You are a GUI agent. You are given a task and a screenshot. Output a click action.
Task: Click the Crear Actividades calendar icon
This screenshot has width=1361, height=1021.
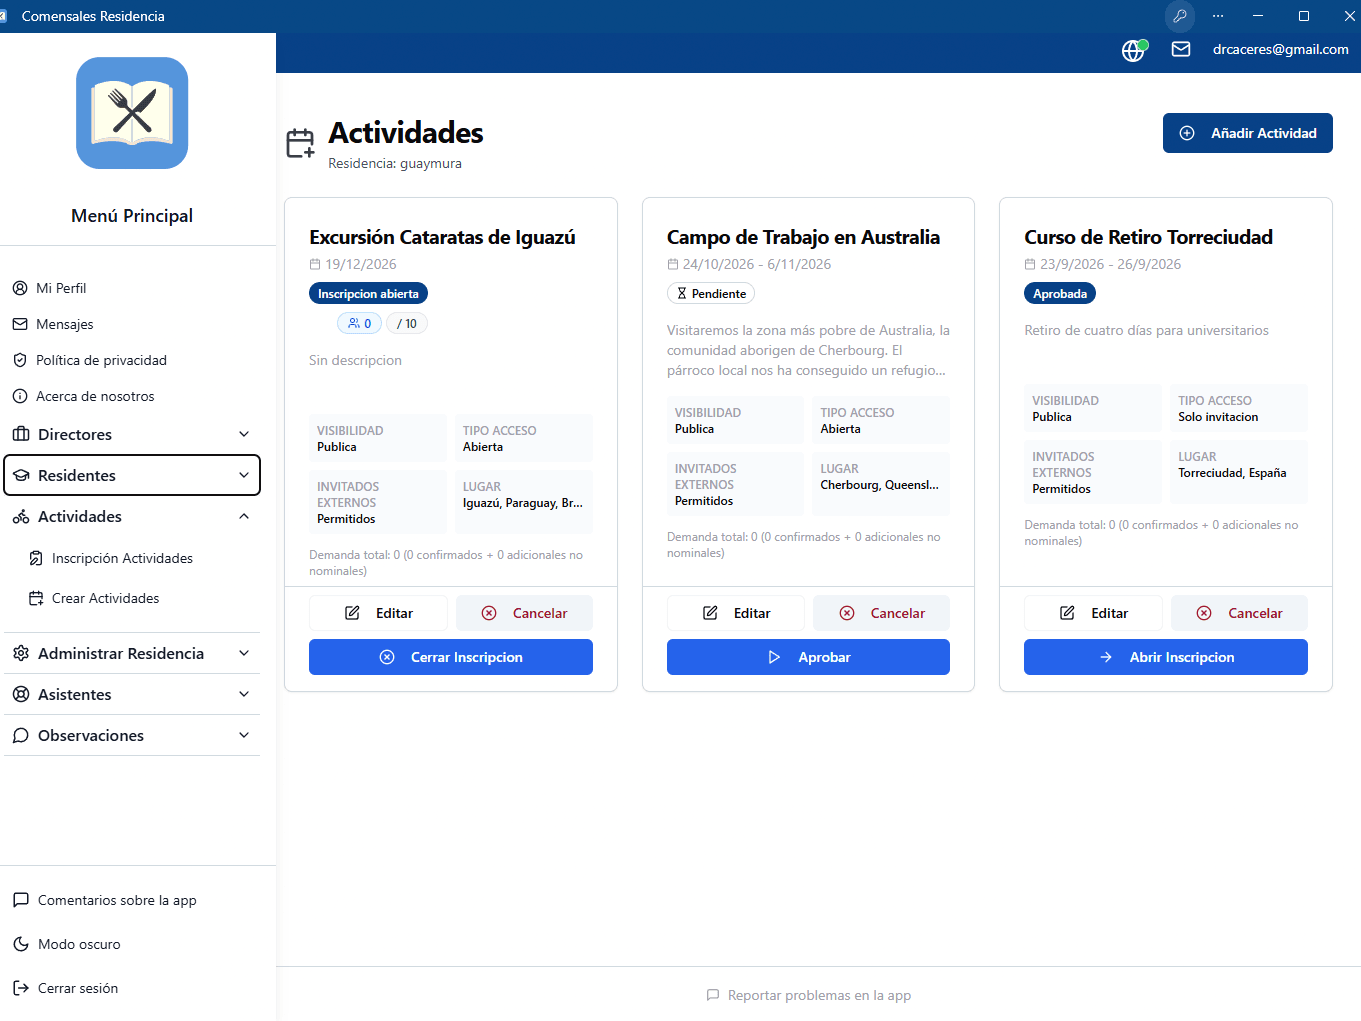pos(36,598)
